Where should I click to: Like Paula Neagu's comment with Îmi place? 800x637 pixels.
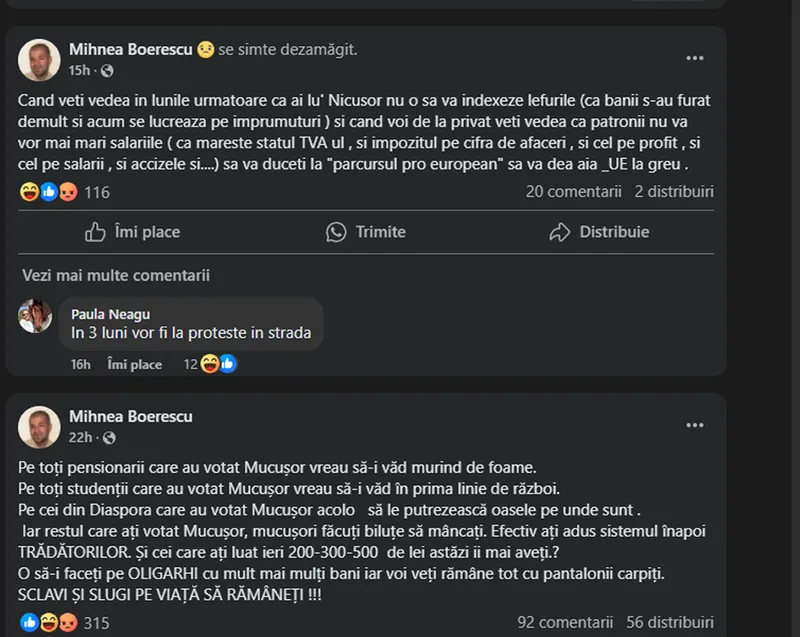click(x=135, y=365)
